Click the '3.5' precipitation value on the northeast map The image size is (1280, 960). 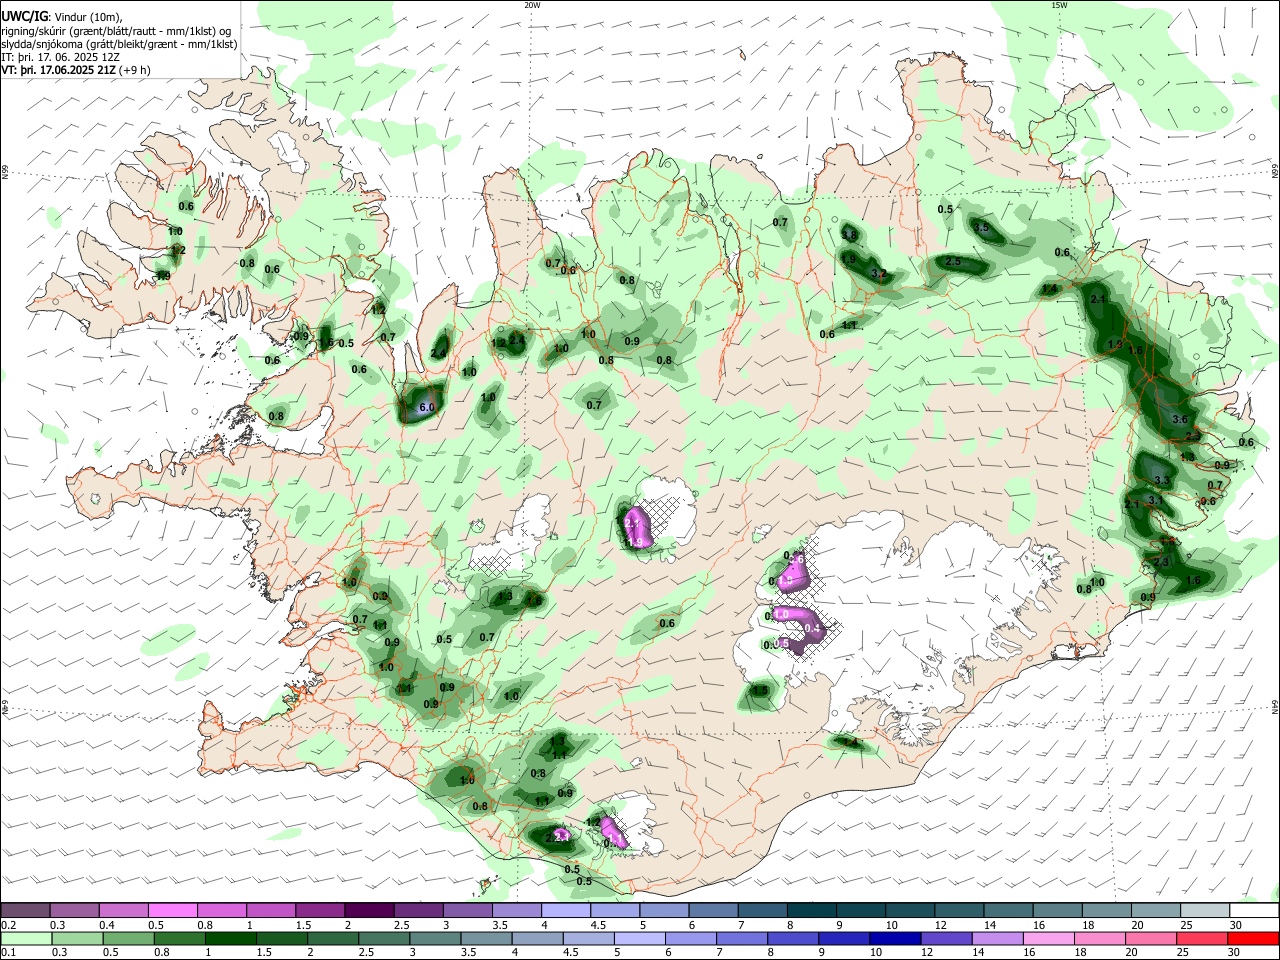(x=981, y=228)
